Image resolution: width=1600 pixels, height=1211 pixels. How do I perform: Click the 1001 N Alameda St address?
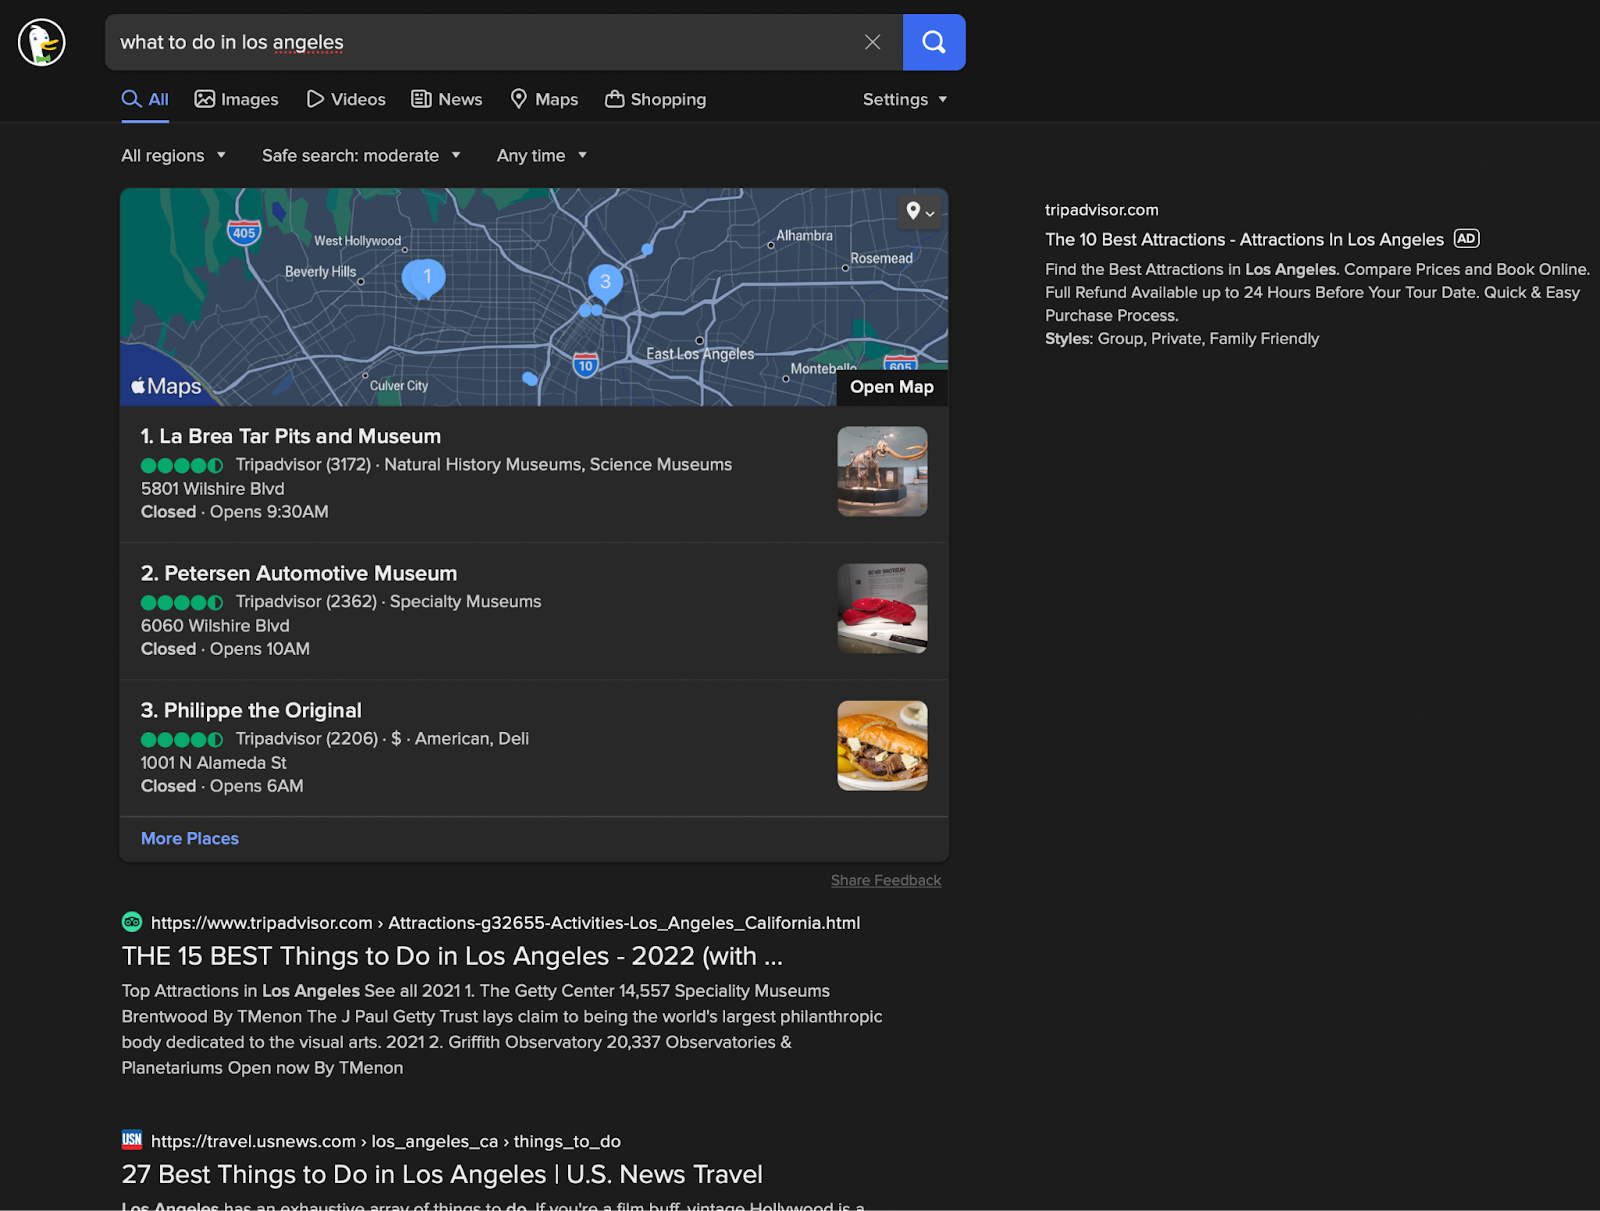pos(213,762)
